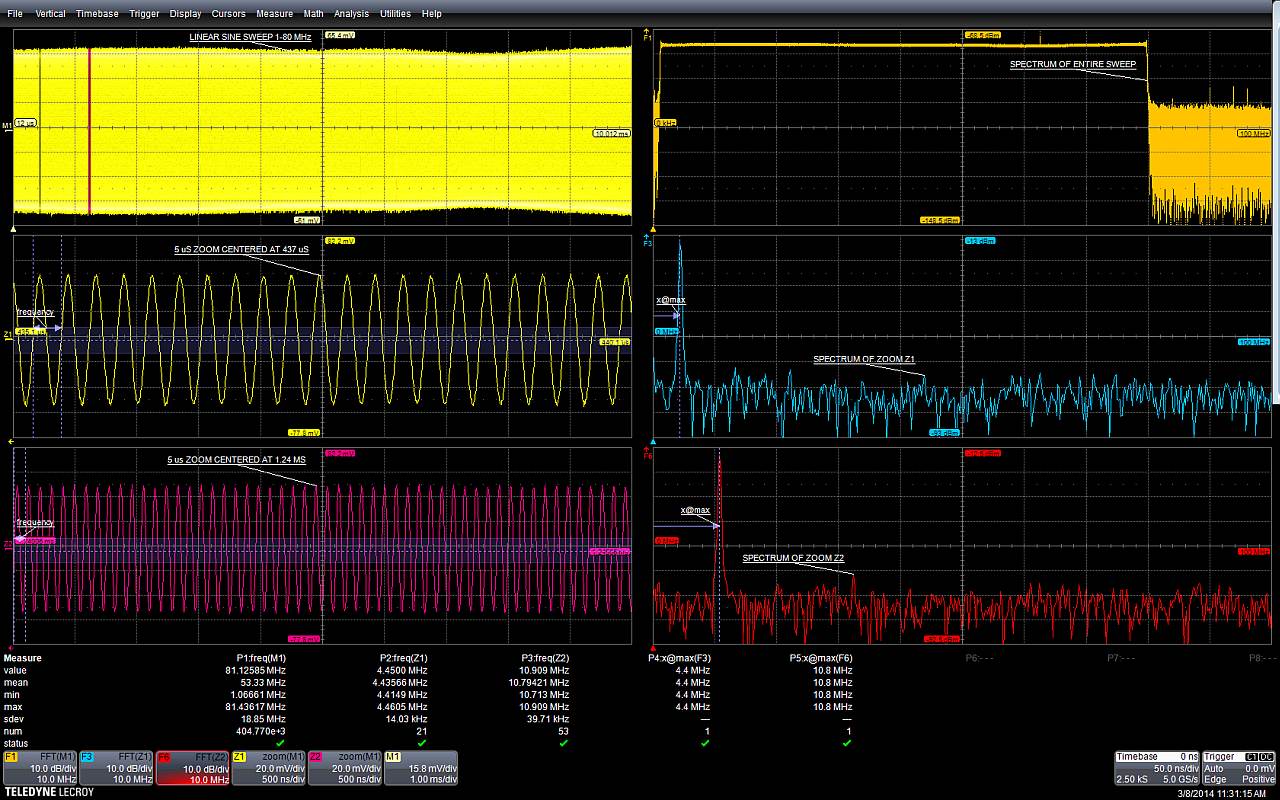The height and width of the screenshot is (800, 1280).
Task: Open the F3 FFT(Z1) trace descriptor box
Action: click(x=117, y=768)
